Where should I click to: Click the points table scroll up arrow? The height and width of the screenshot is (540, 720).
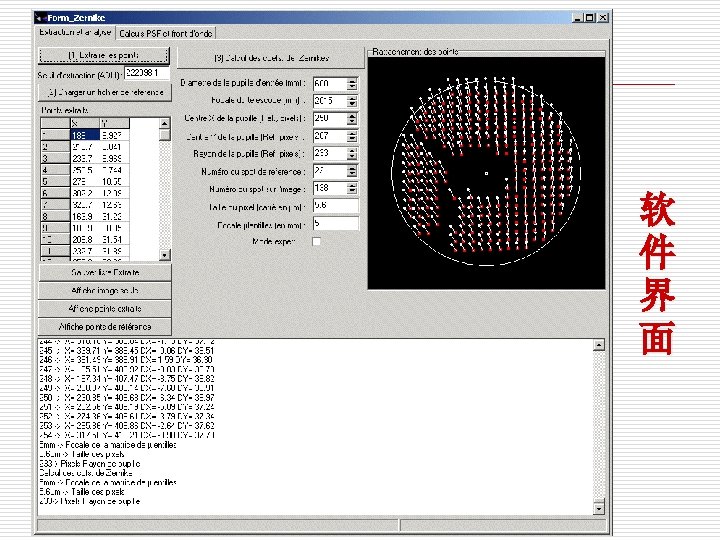[164, 124]
